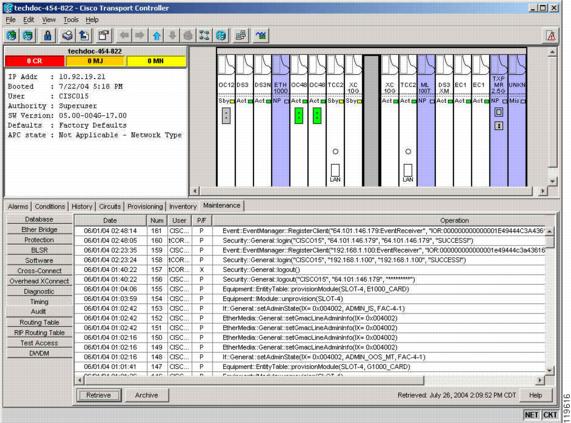571x423 pixels.
Task: Sort audit table by Date column header
Action: click(110, 220)
